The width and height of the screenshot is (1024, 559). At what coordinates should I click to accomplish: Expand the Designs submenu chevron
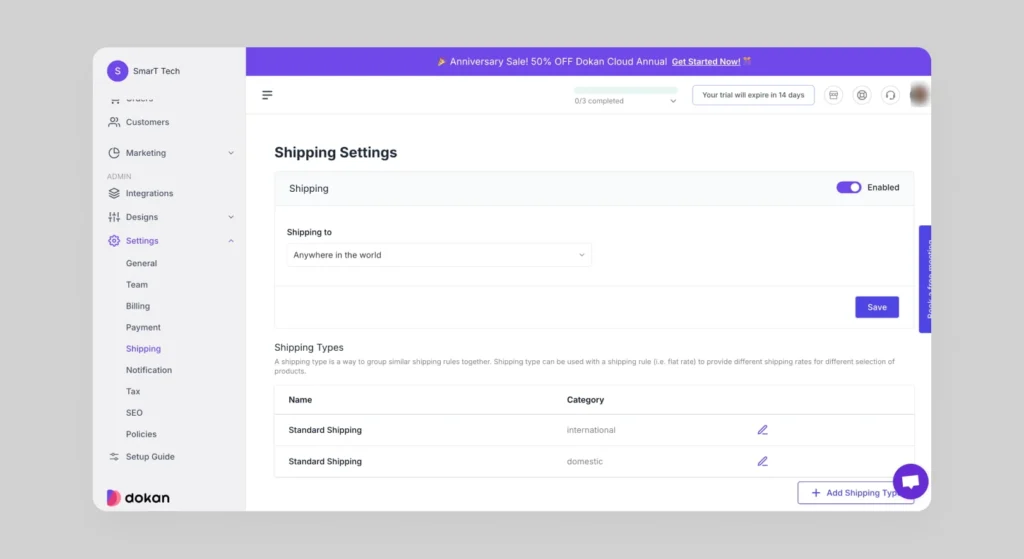pos(231,217)
